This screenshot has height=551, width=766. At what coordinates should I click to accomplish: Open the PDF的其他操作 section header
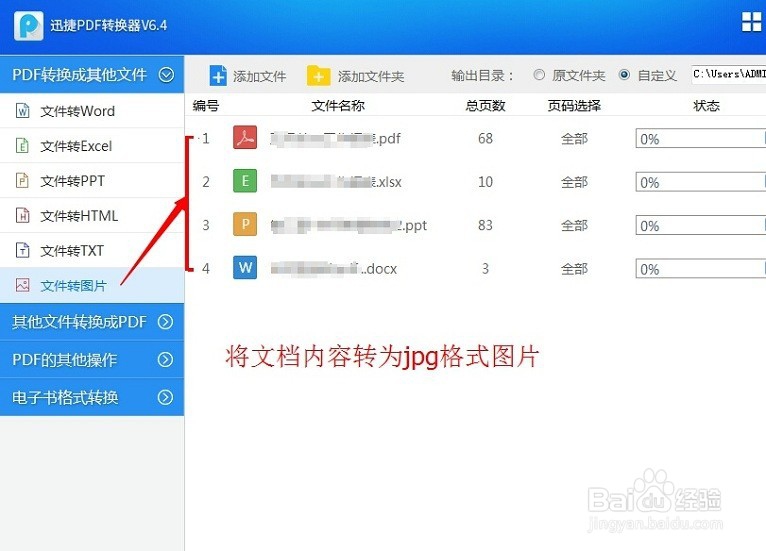click(x=92, y=360)
